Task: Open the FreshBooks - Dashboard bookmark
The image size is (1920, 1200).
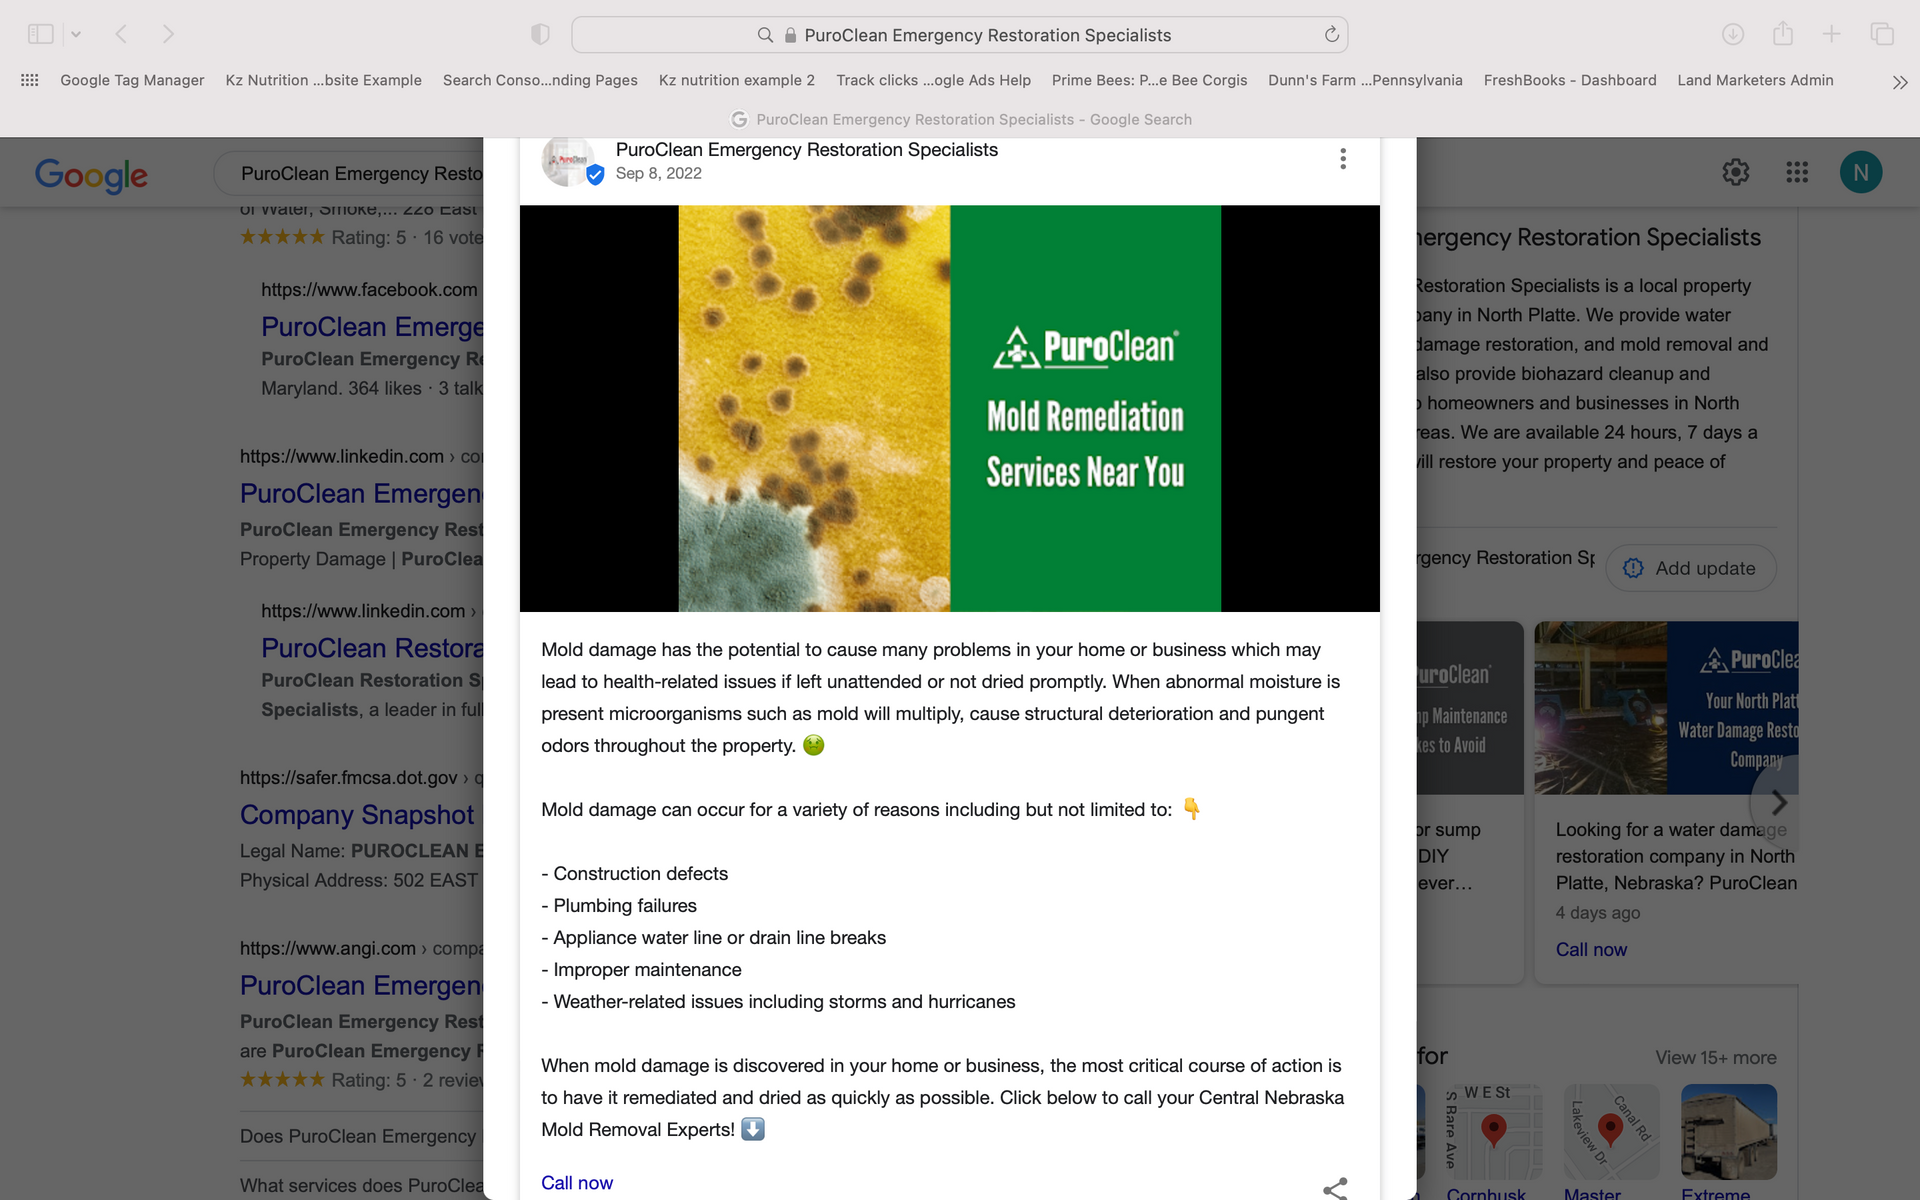Action: [1569, 80]
